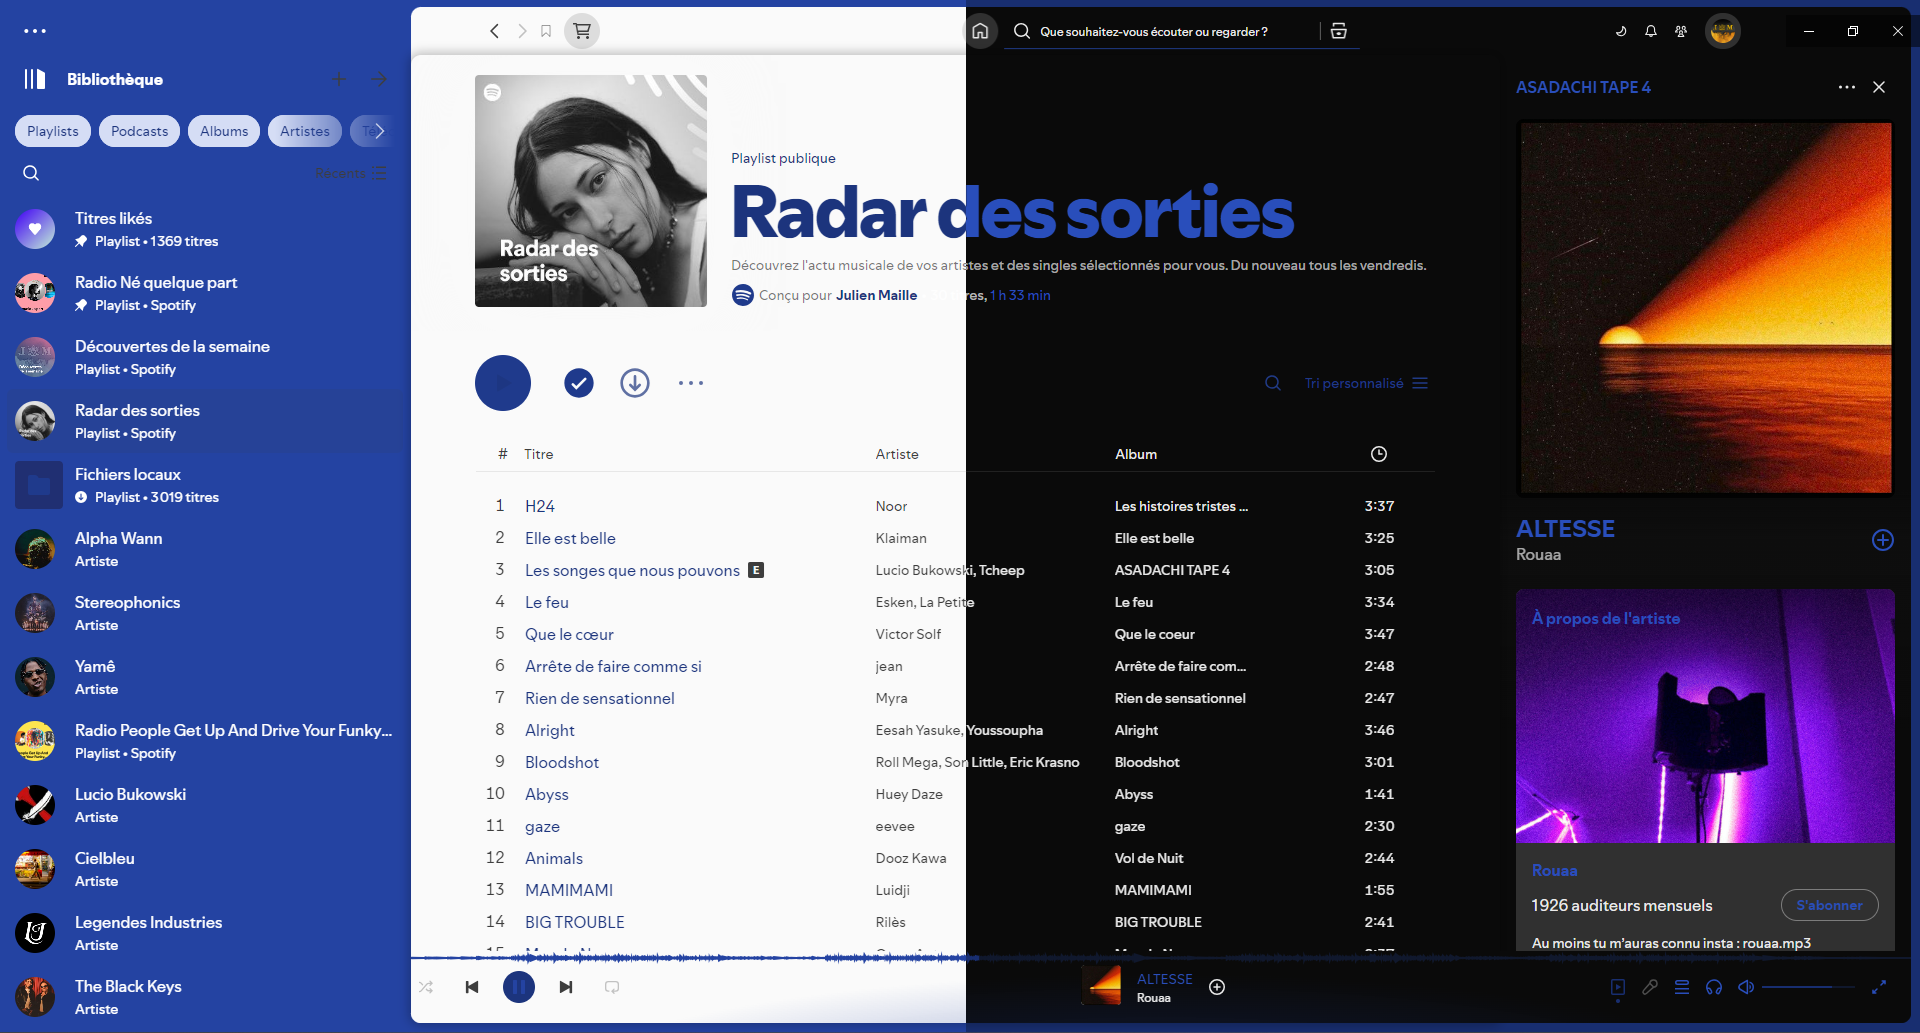Add current track from player bar

(1217, 987)
